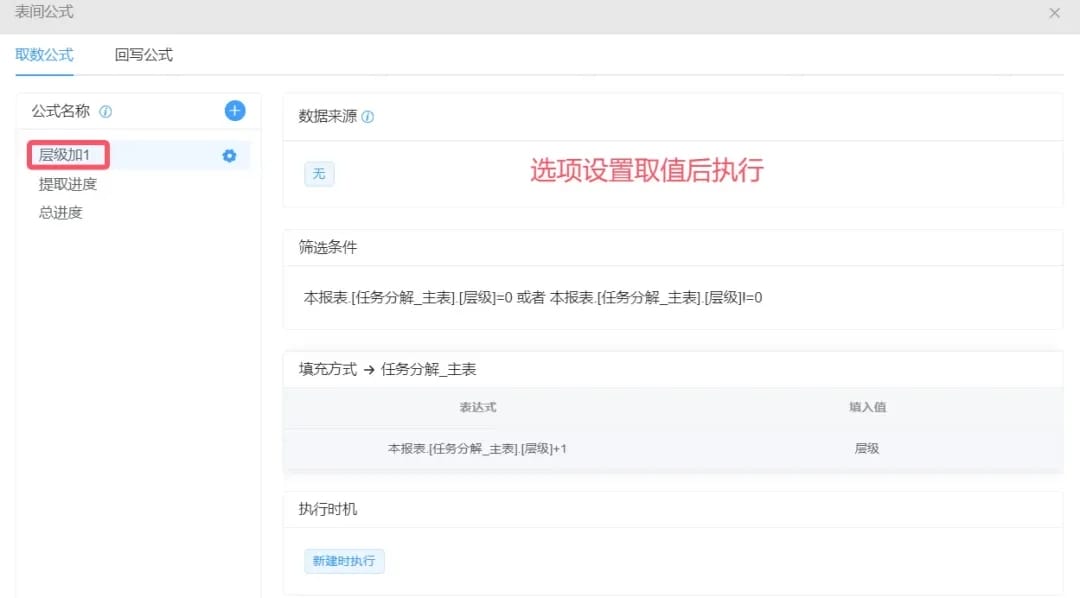The height and width of the screenshot is (598, 1080).
Task: Open settings gear for 层级加1 formula
Action: click(x=229, y=156)
